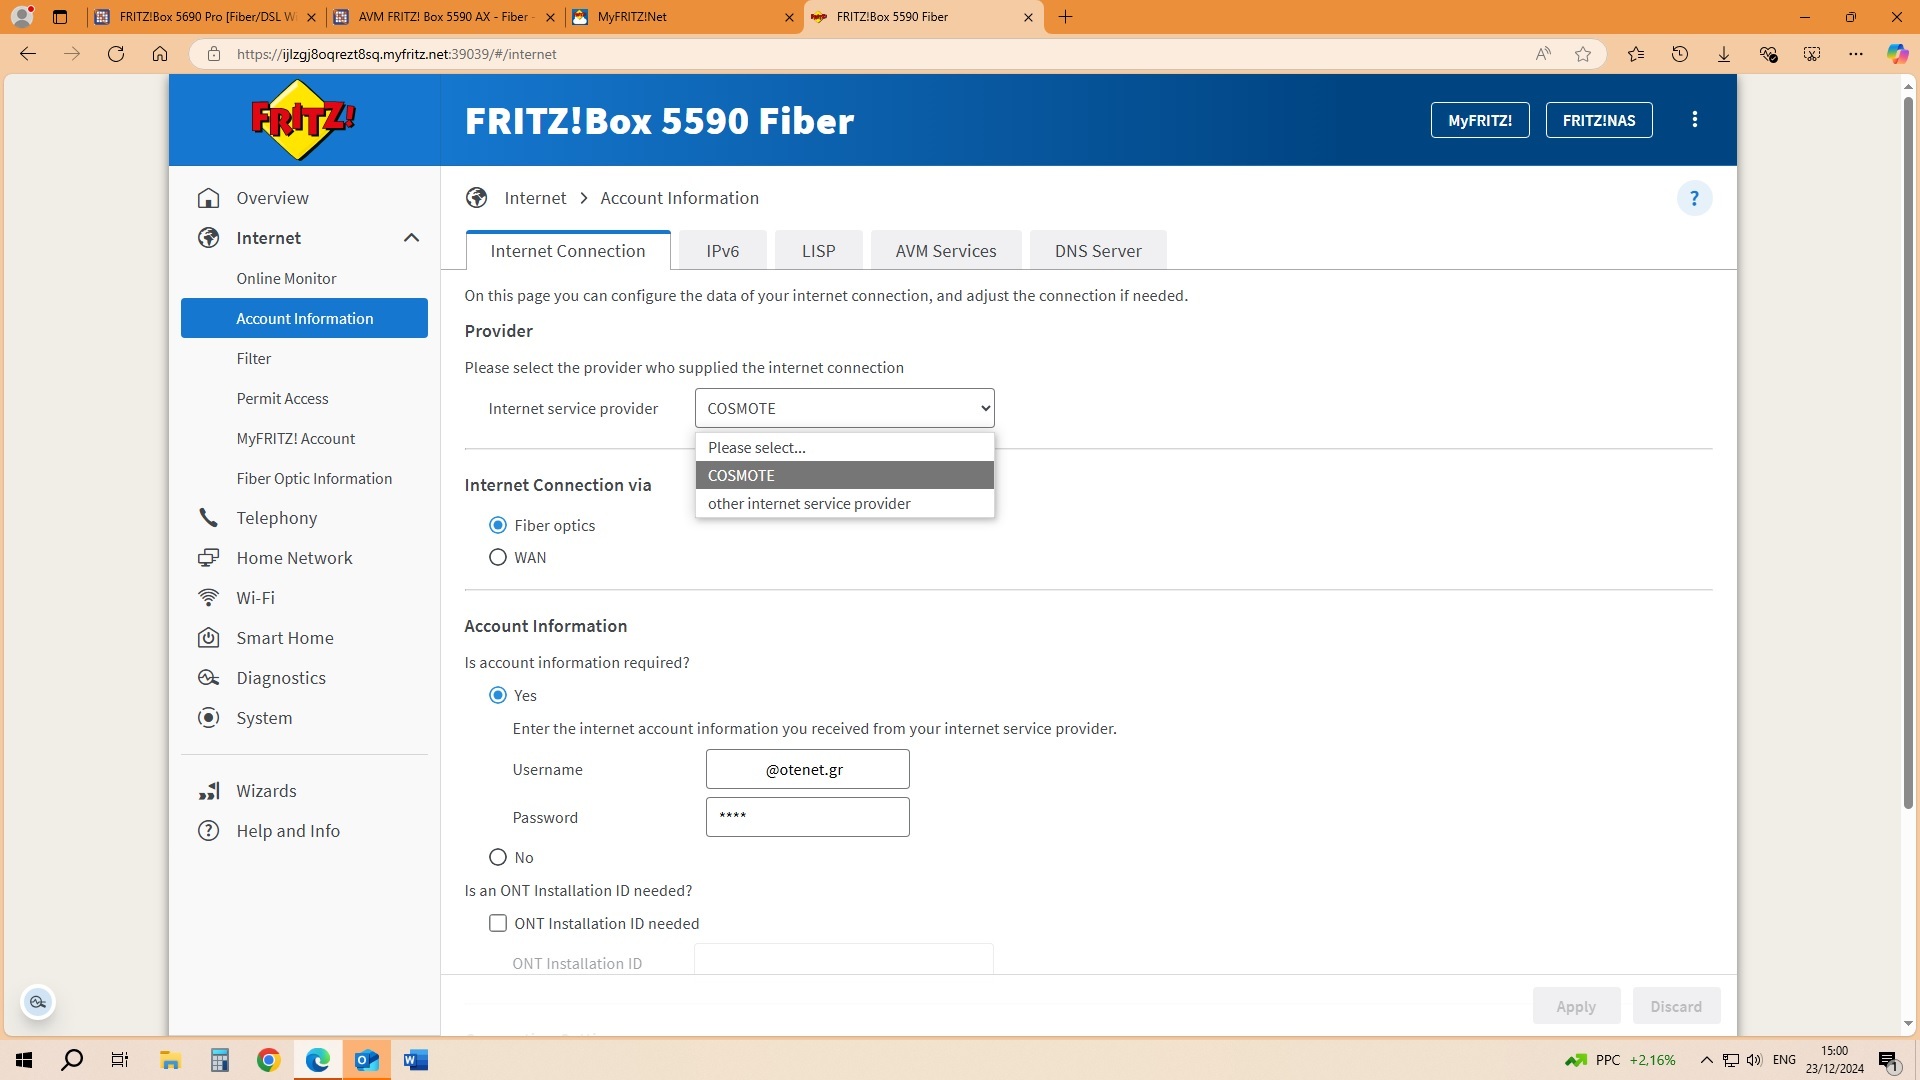
Task: Open Microsoft Word from taskbar
Action: 416,1060
